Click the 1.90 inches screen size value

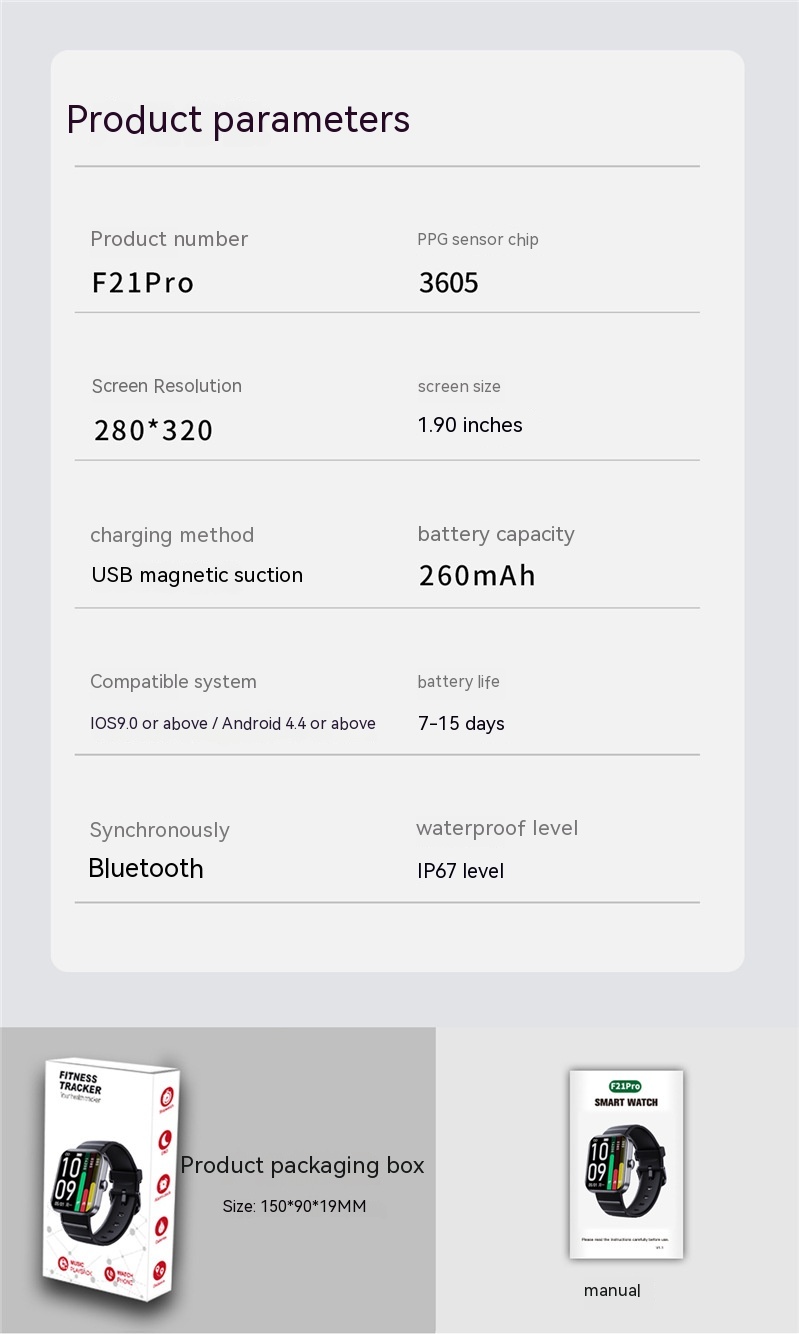470,425
